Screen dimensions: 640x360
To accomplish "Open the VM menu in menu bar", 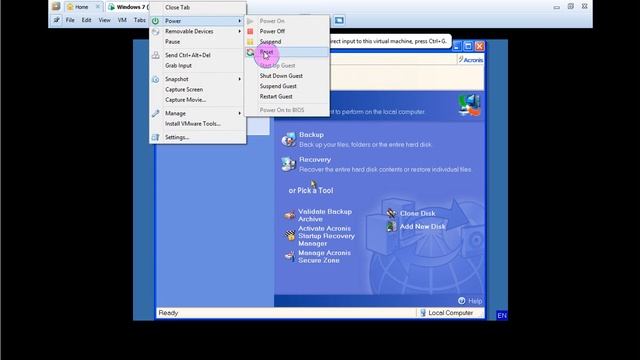I will tap(122, 20).
